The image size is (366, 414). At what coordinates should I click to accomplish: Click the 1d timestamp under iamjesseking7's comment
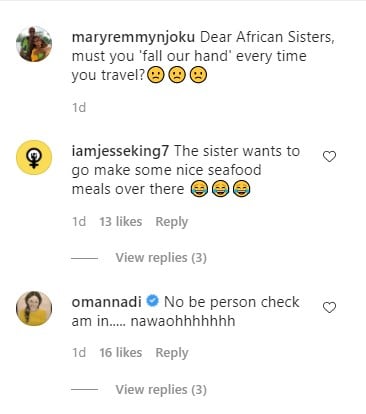pos(79,221)
